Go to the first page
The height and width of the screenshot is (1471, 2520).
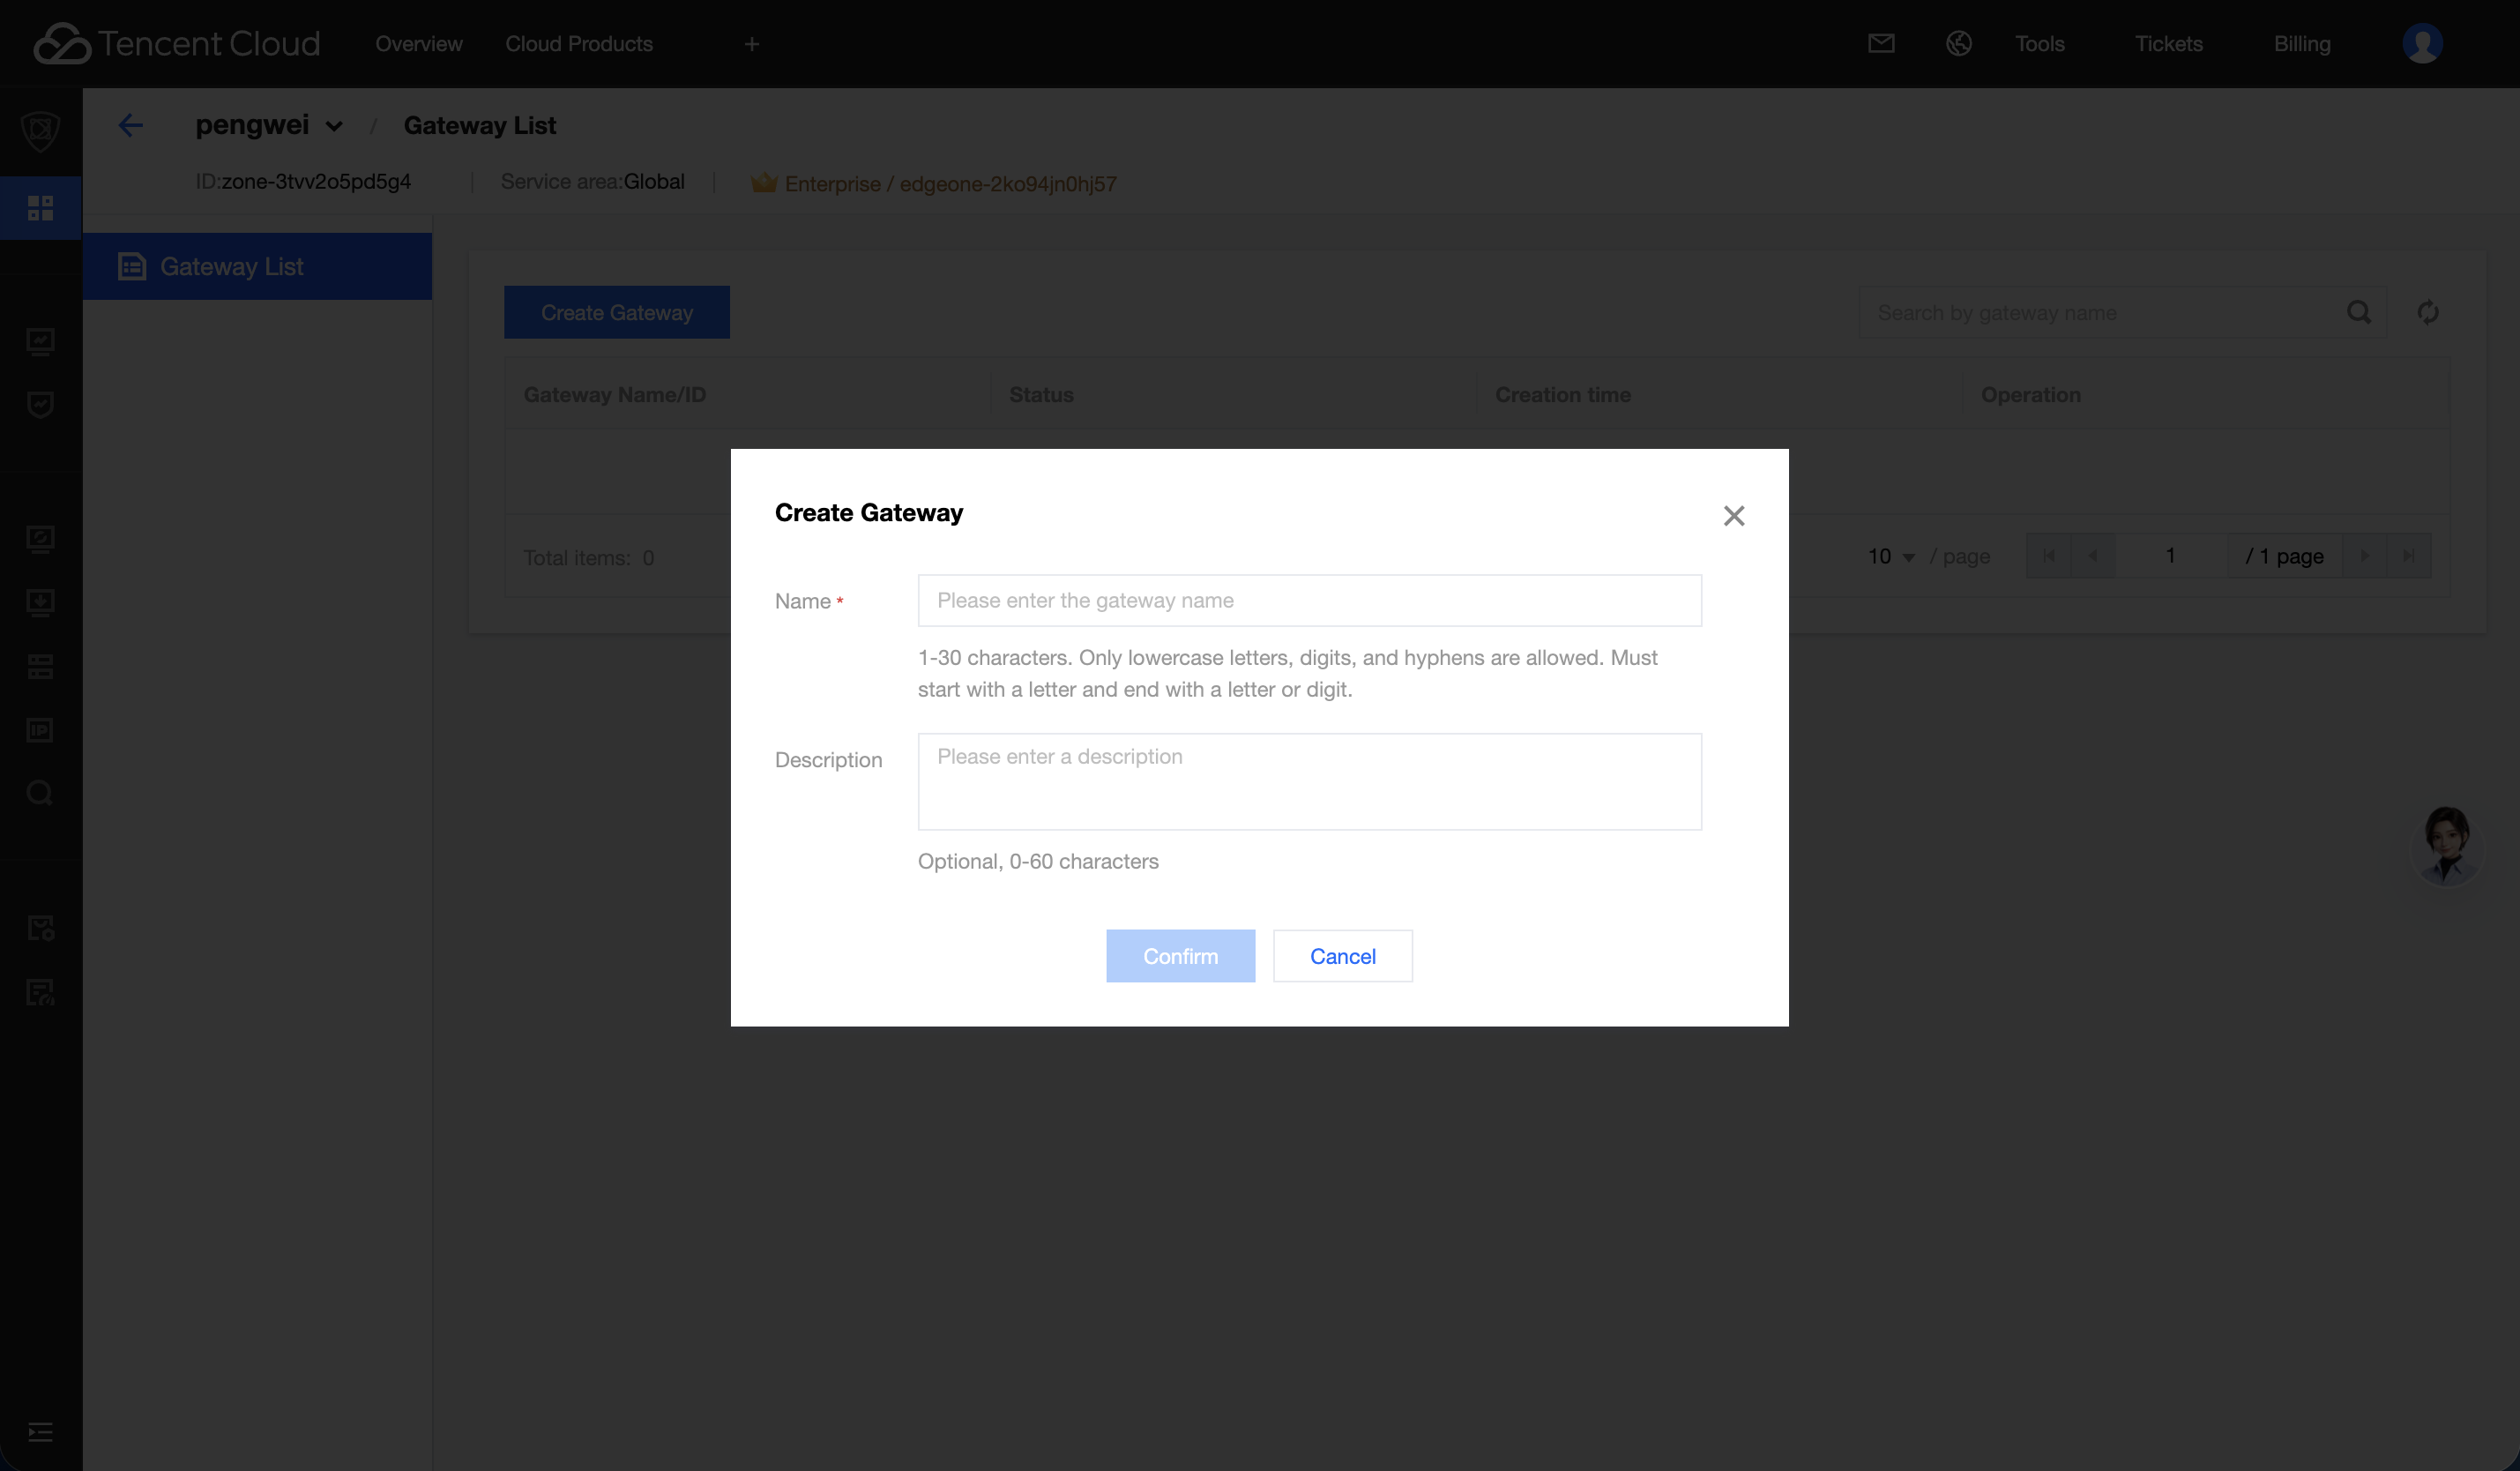[2048, 556]
